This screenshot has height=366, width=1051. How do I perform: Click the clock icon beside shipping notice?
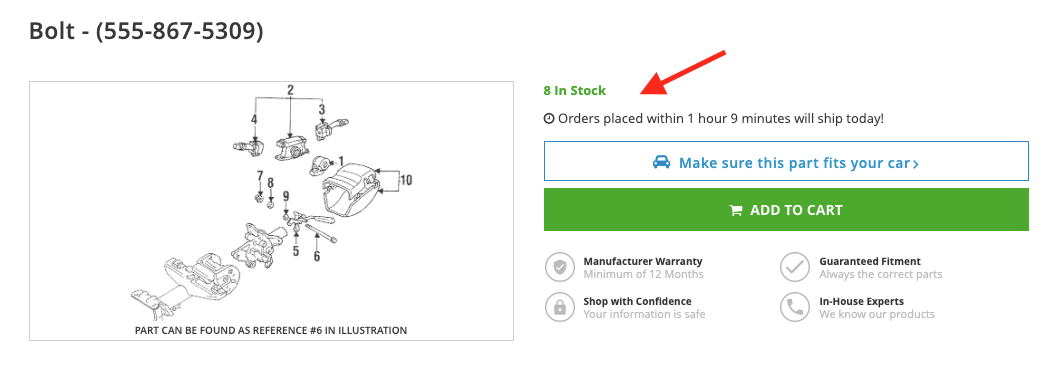[549, 119]
